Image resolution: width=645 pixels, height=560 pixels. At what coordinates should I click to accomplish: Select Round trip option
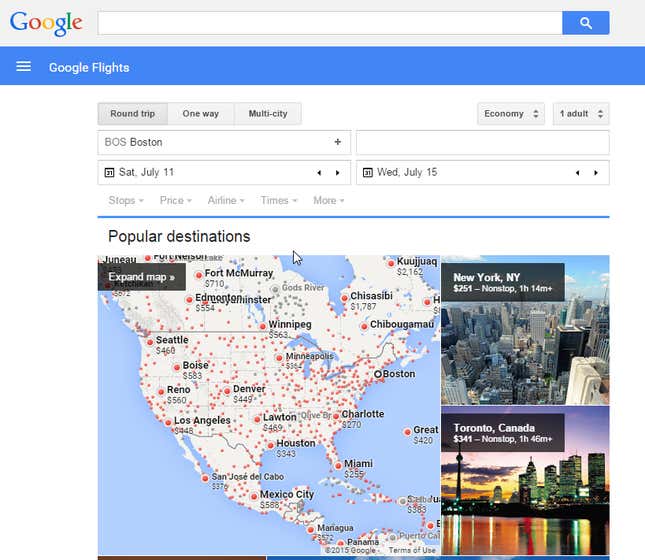tap(132, 114)
